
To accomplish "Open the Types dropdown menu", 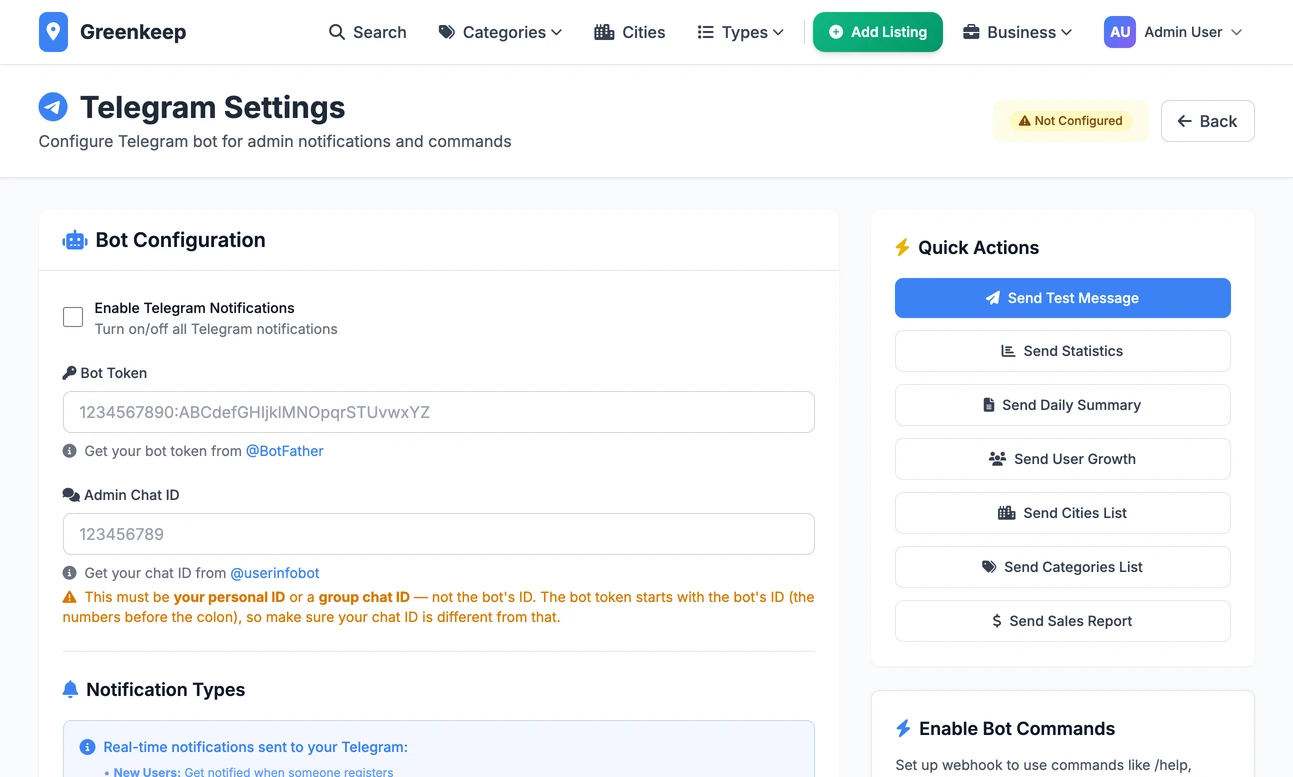I will click(x=740, y=32).
